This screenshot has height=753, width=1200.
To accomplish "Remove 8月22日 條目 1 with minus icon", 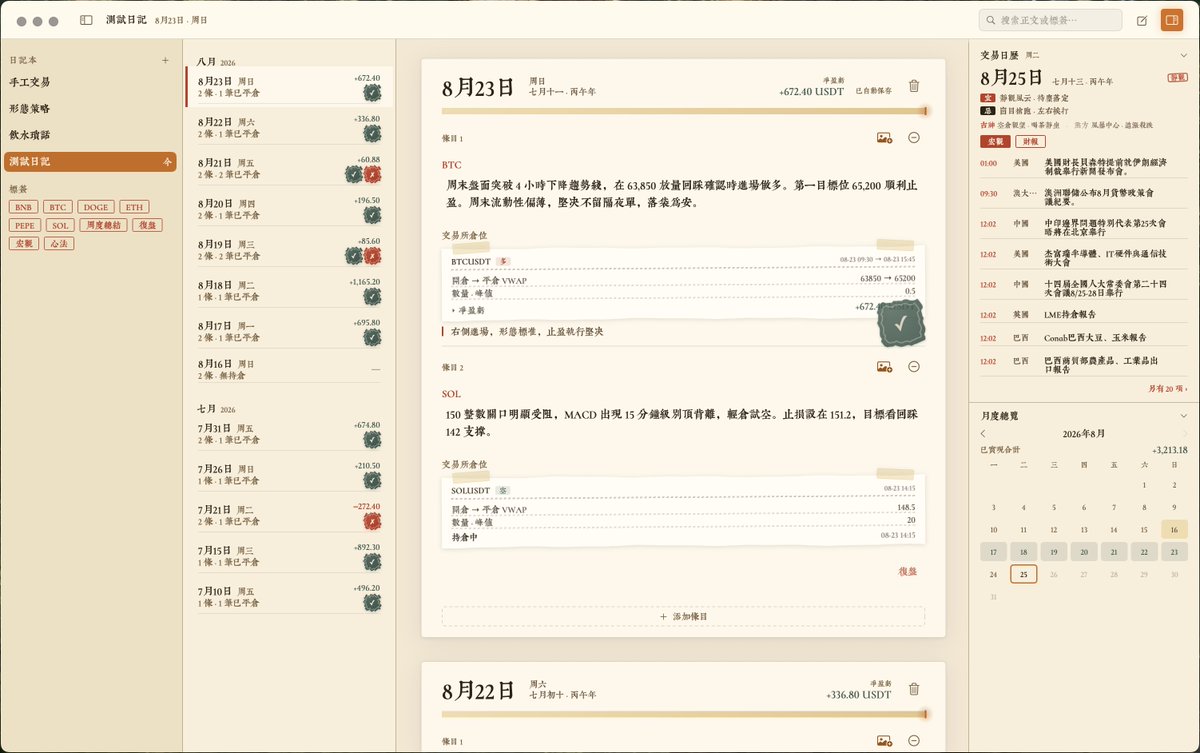I will (x=914, y=741).
